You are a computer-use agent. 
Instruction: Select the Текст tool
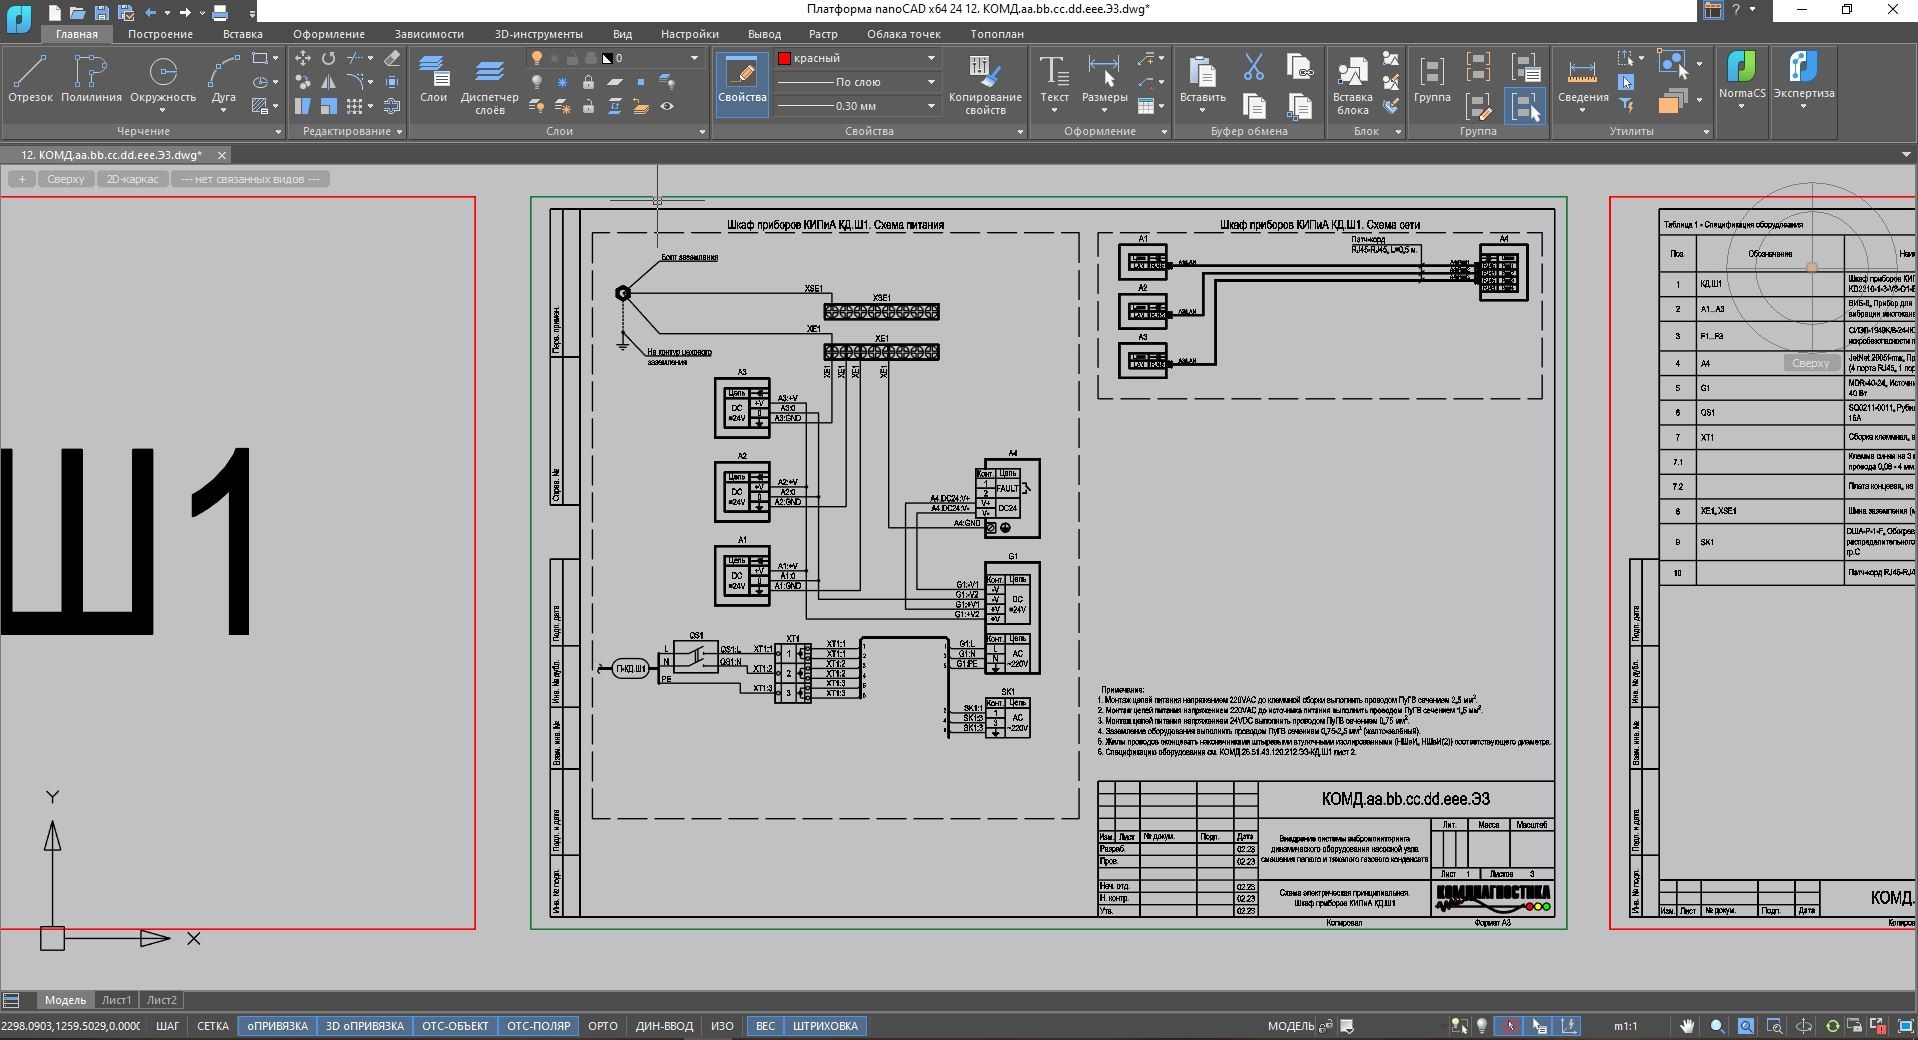click(x=1054, y=84)
